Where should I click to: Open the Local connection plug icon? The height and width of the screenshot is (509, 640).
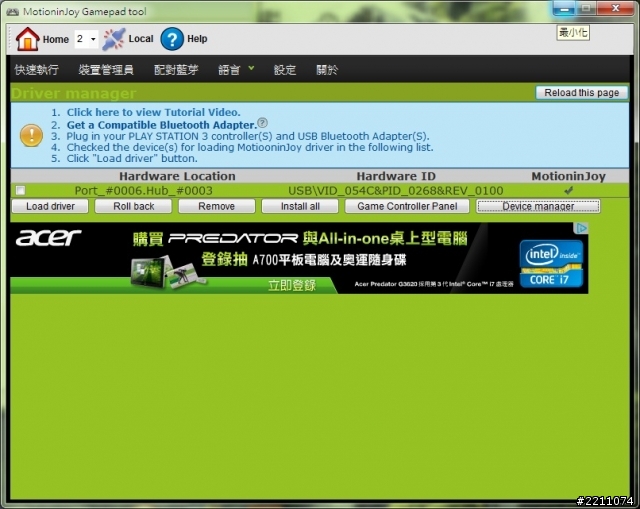coord(113,39)
